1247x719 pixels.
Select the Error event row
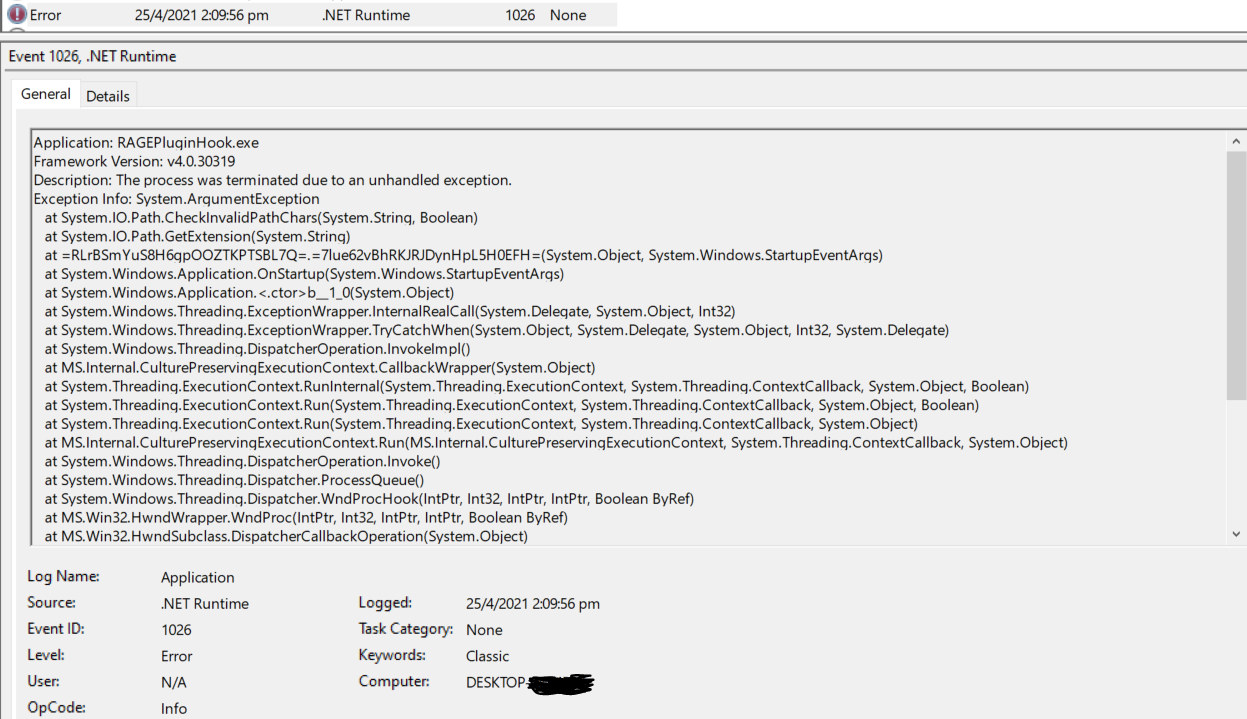click(308, 15)
